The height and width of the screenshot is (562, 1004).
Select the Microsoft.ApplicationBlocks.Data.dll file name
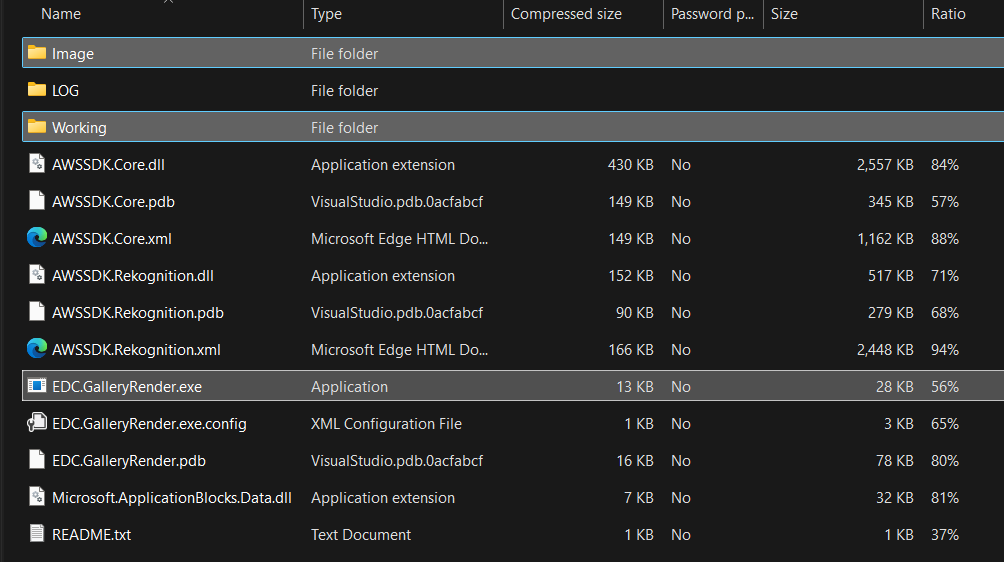[x=172, y=498]
